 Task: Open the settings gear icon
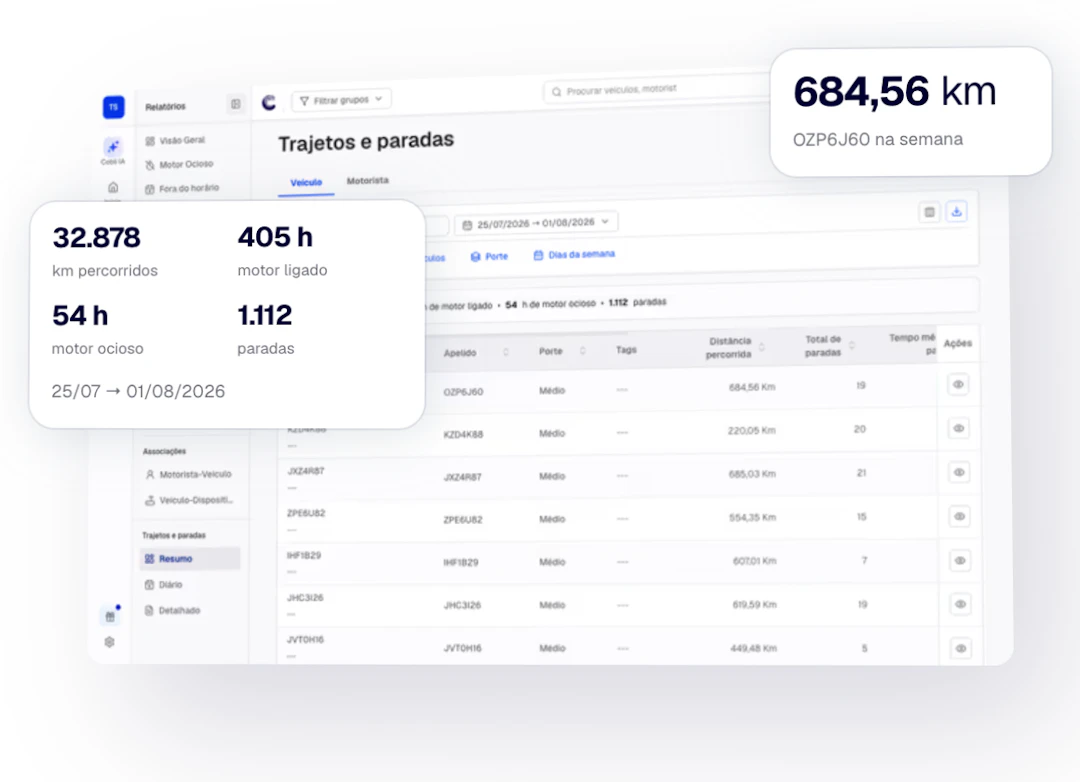pyautogui.click(x=110, y=642)
